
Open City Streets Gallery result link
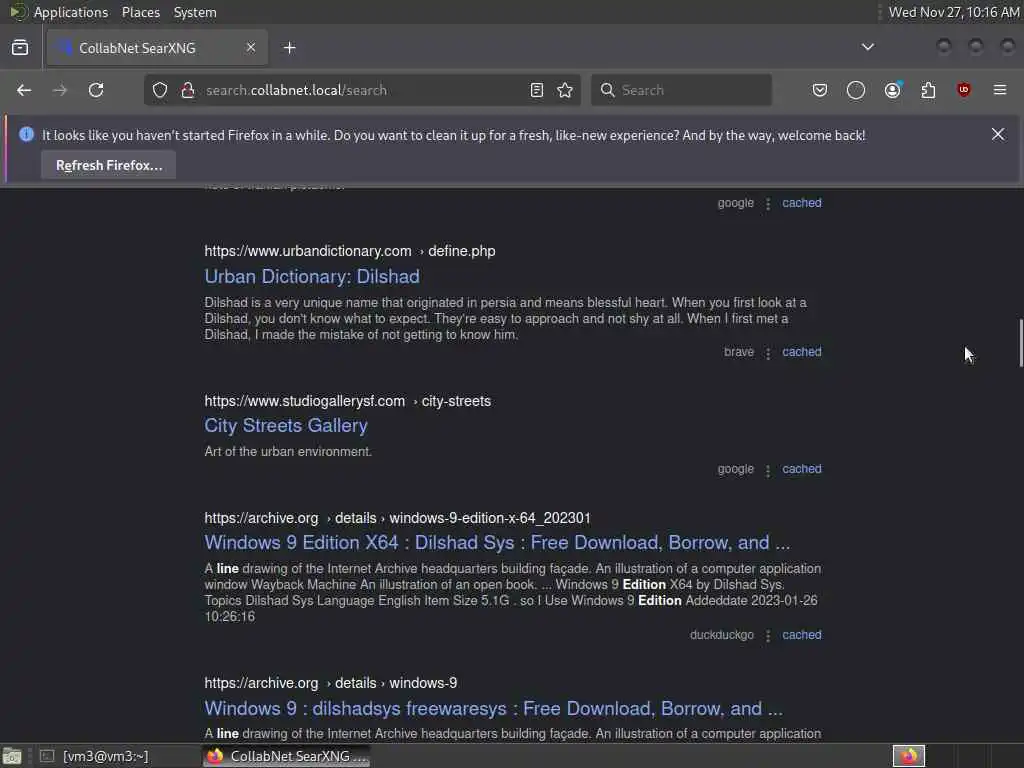click(x=286, y=426)
